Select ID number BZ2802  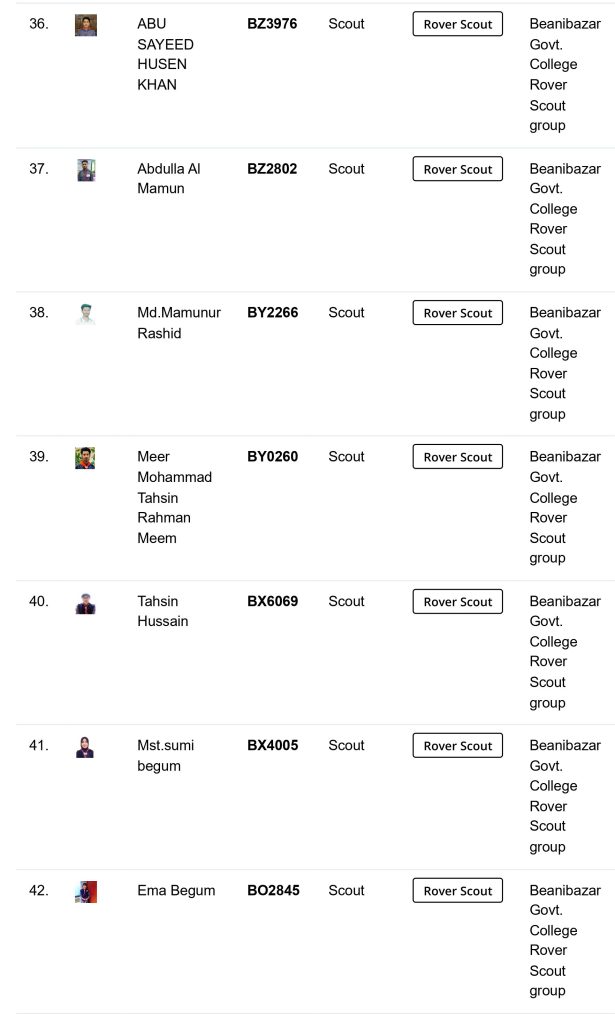click(272, 169)
